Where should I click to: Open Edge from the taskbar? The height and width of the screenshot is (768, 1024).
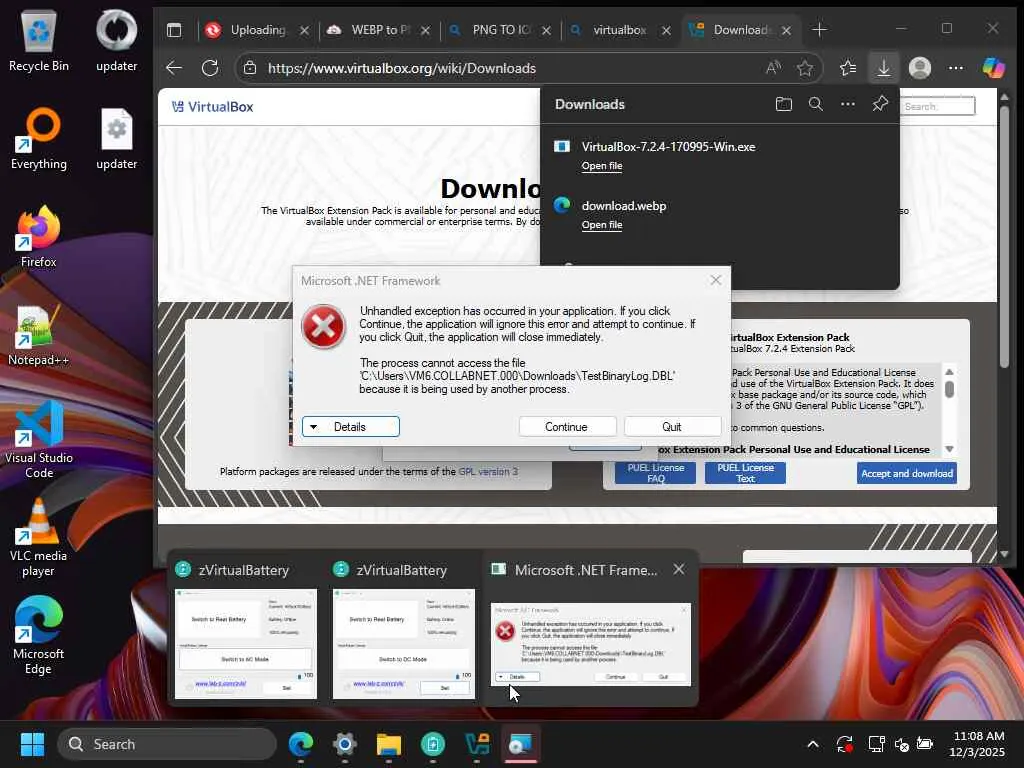coord(301,744)
